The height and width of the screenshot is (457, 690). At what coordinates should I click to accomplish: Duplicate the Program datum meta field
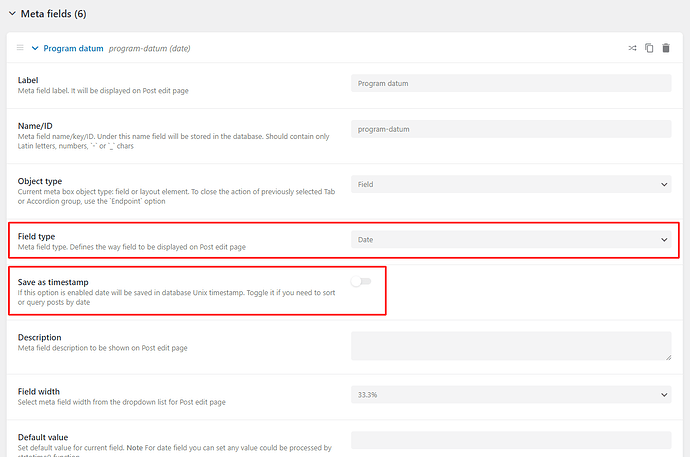[x=649, y=48]
